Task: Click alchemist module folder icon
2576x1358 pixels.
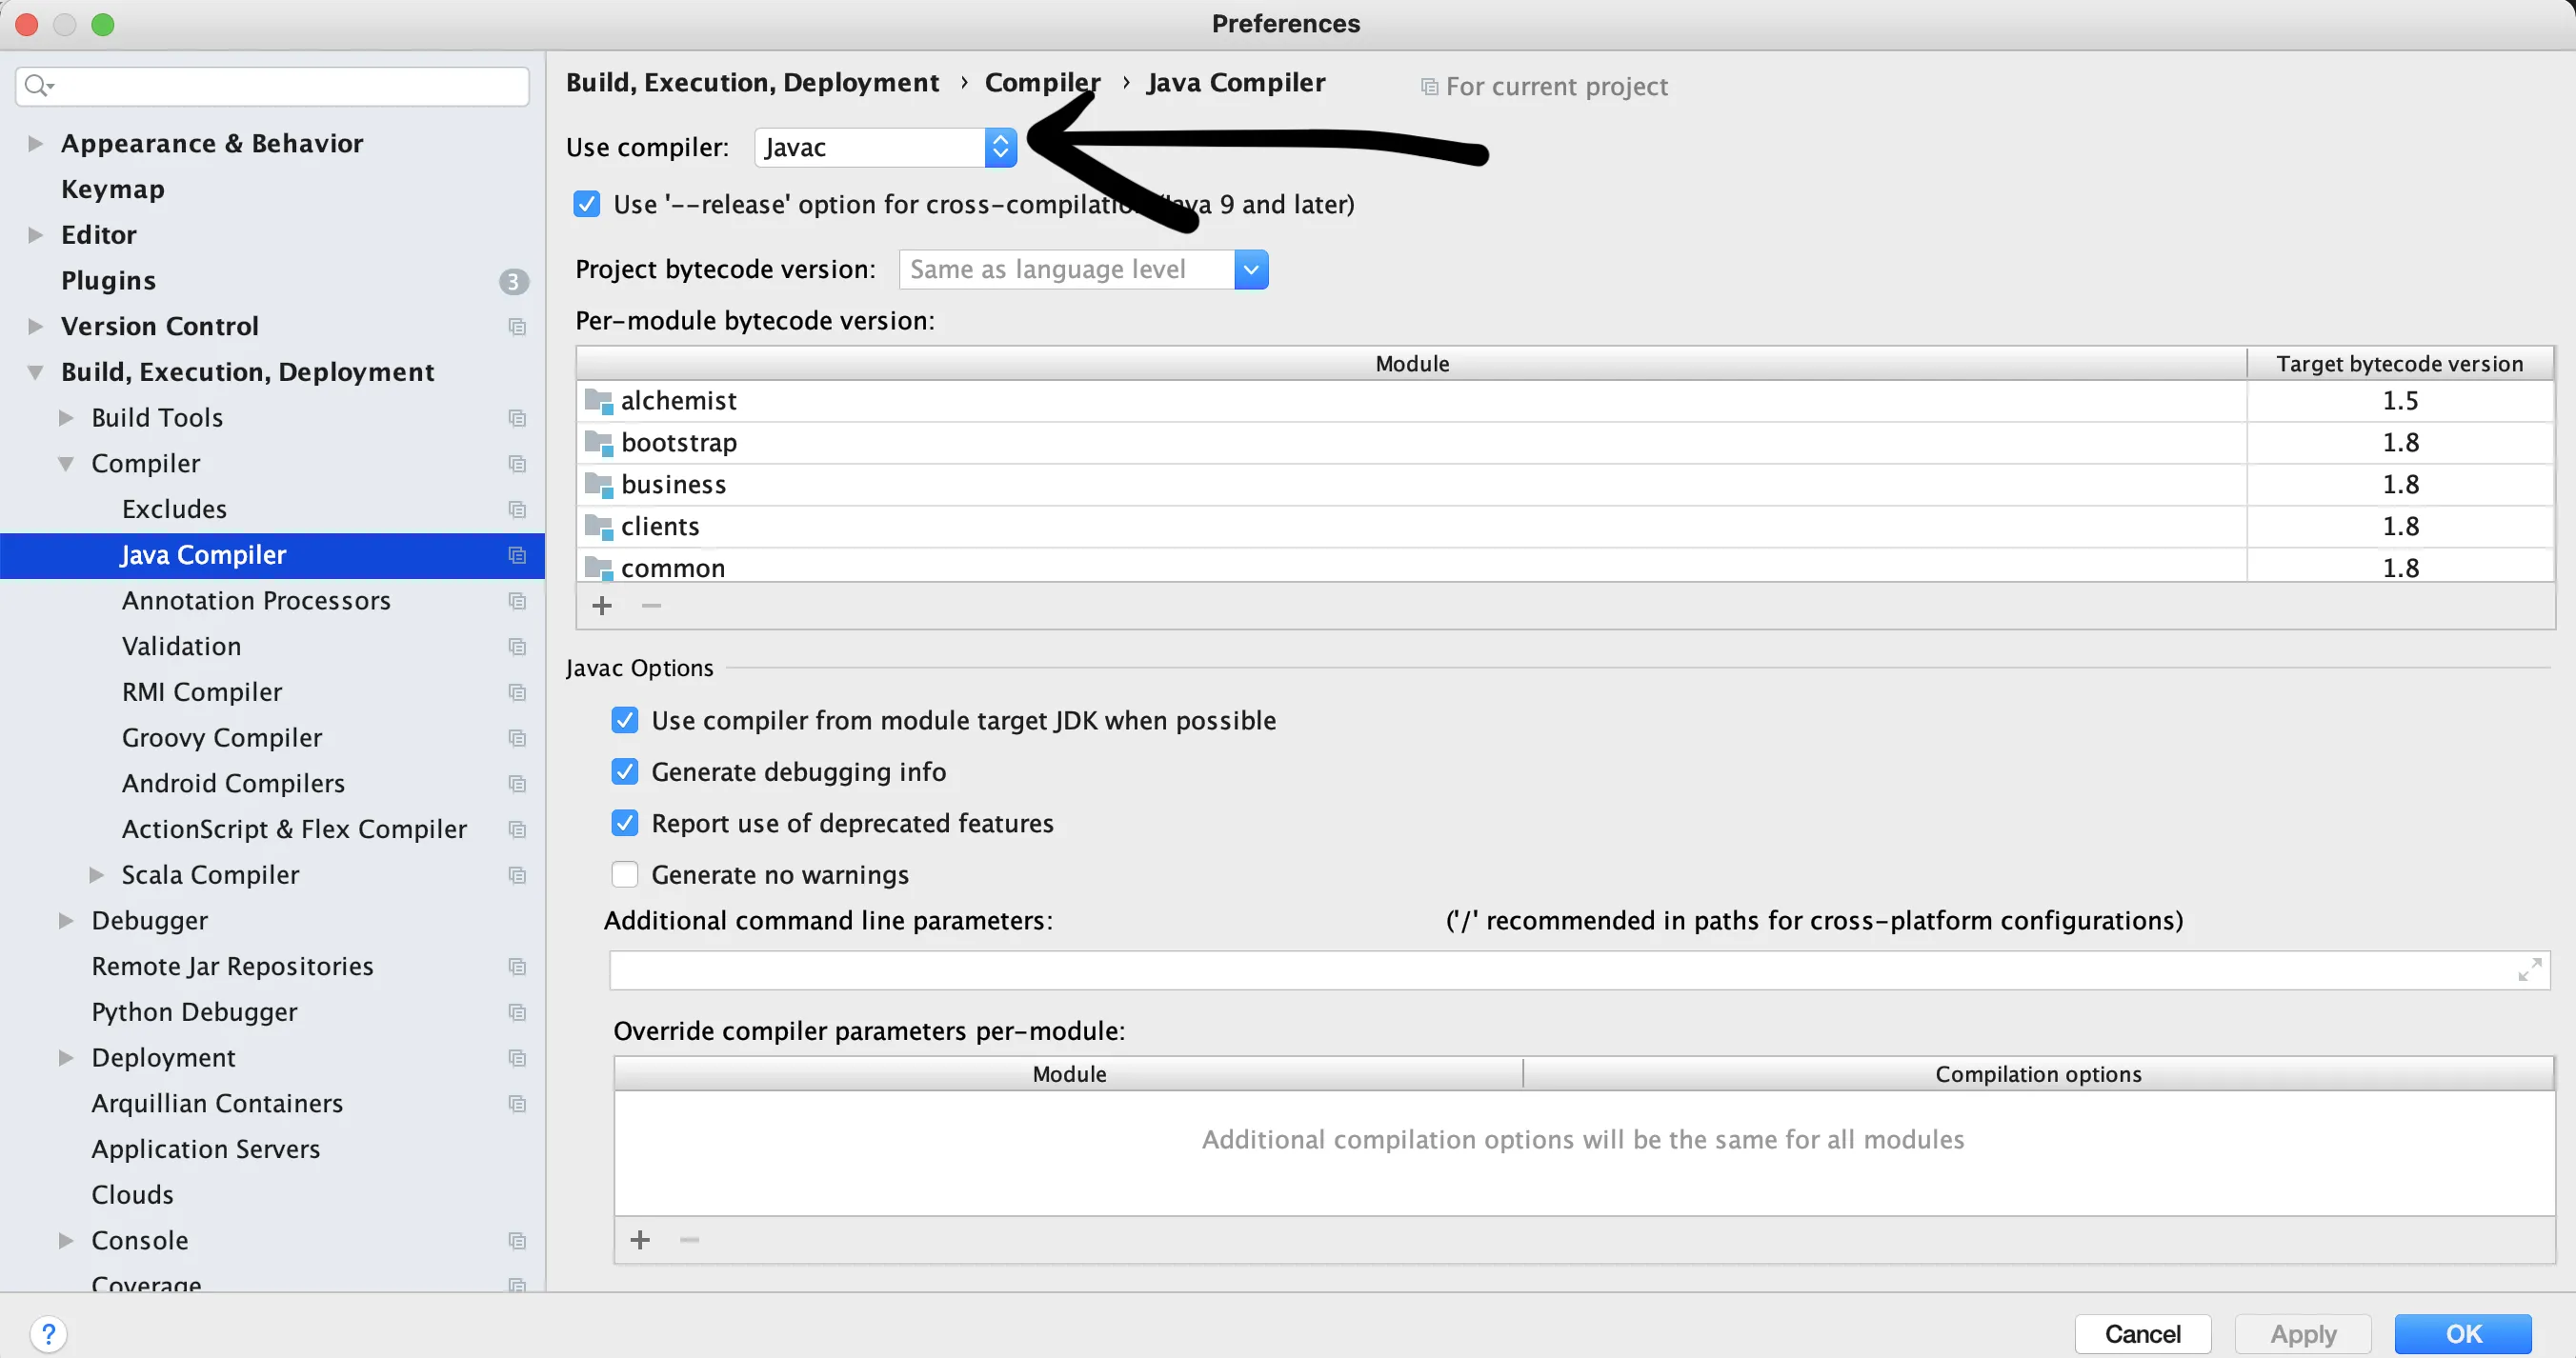Action: tap(598, 401)
